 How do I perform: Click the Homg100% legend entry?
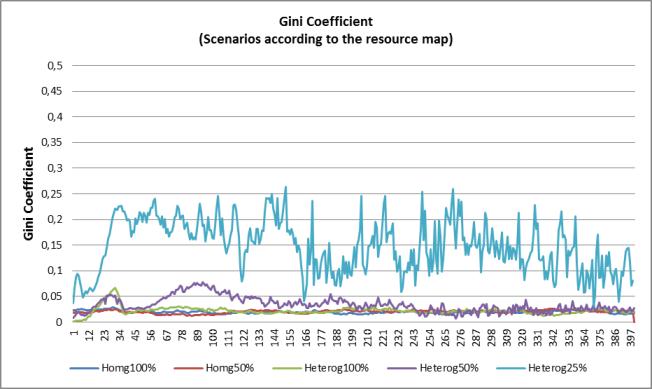point(113,368)
